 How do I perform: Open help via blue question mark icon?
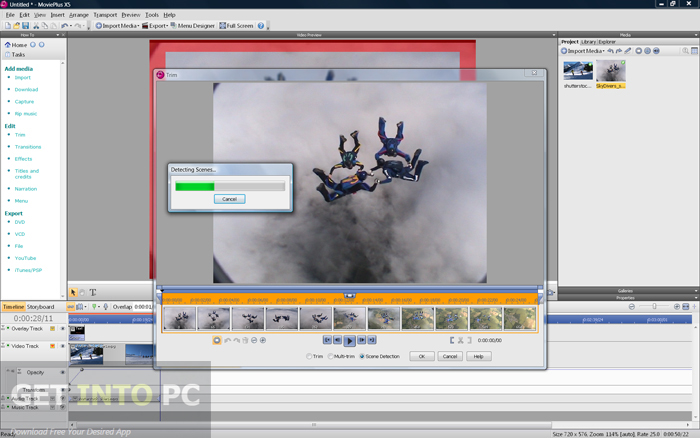pos(261,26)
